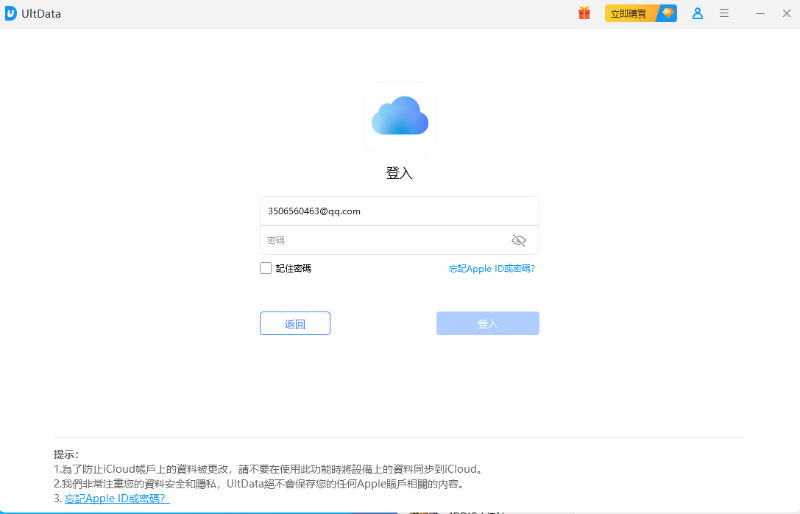Open the forgot Apple ID link in tips

tap(117, 498)
